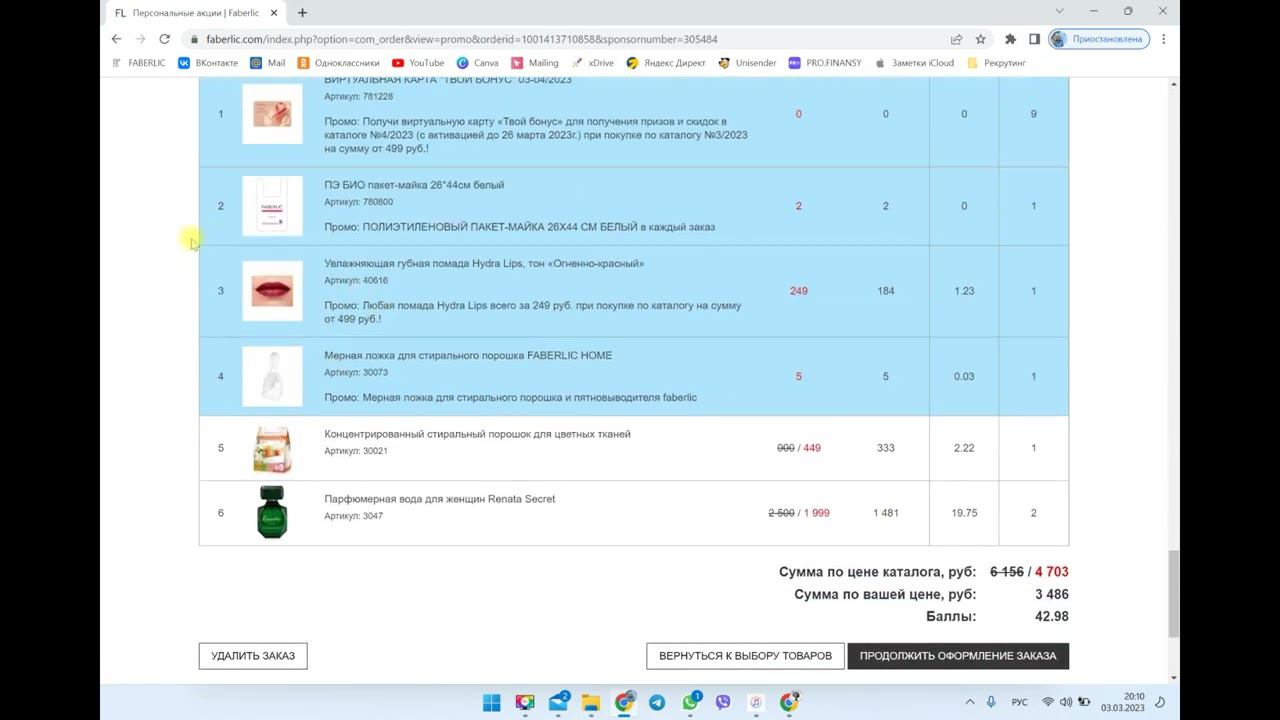1280x720 pixels.
Task: Click 'ПРОДОЛЖИТЬ ОФОРМЛЕНИЕ ЗАКАЗА' button
Action: click(x=958, y=656)
